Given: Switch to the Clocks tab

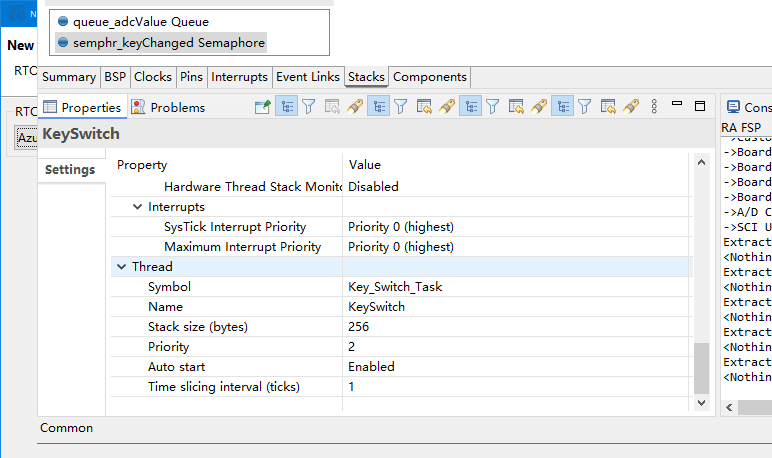Looking at the screenshot, I should click(153, 77).
